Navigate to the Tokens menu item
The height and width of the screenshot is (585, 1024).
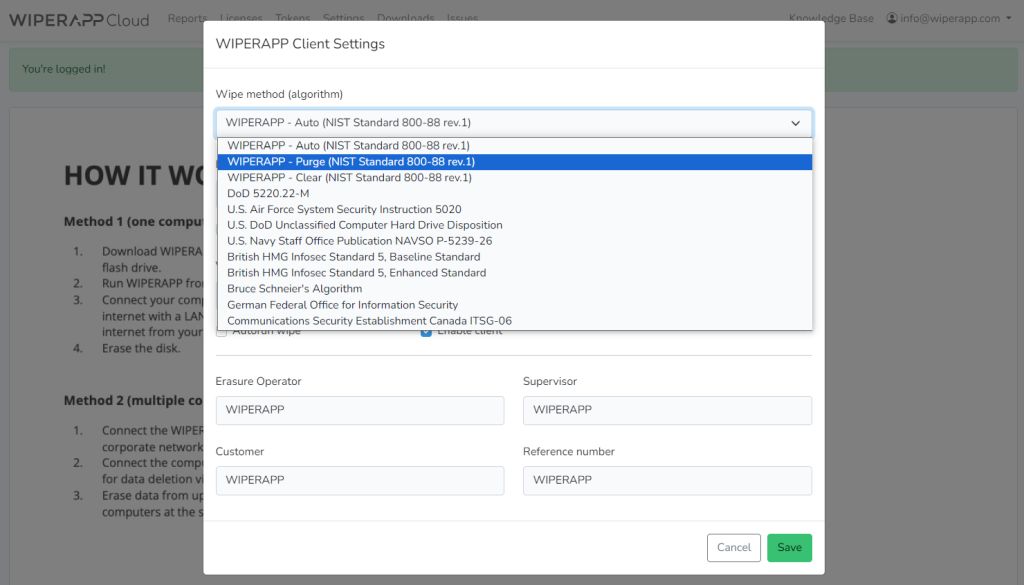click(x=294, y=17)
